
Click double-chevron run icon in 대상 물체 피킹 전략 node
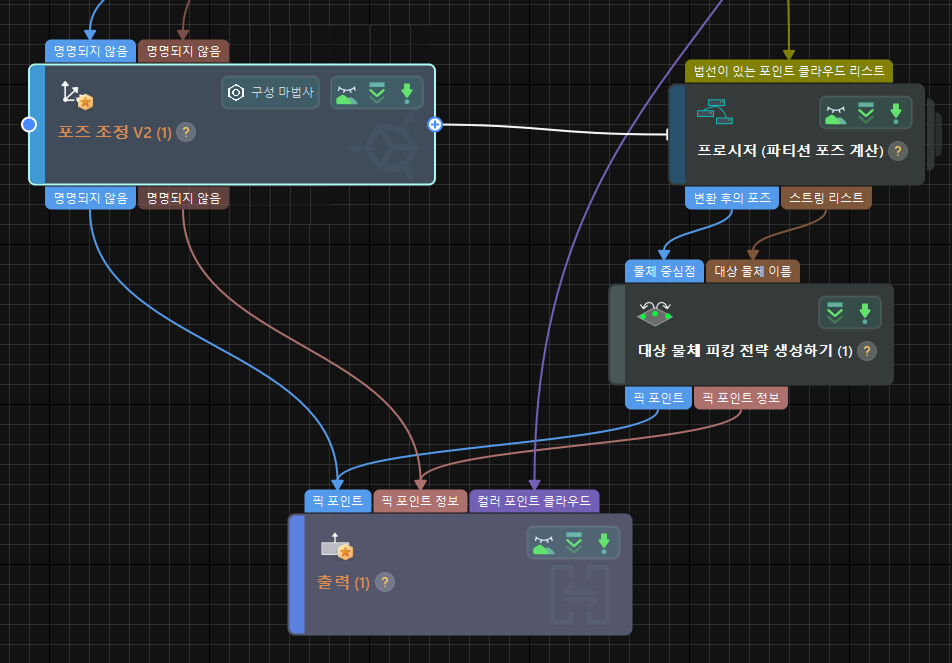click(x=835, y=313)
